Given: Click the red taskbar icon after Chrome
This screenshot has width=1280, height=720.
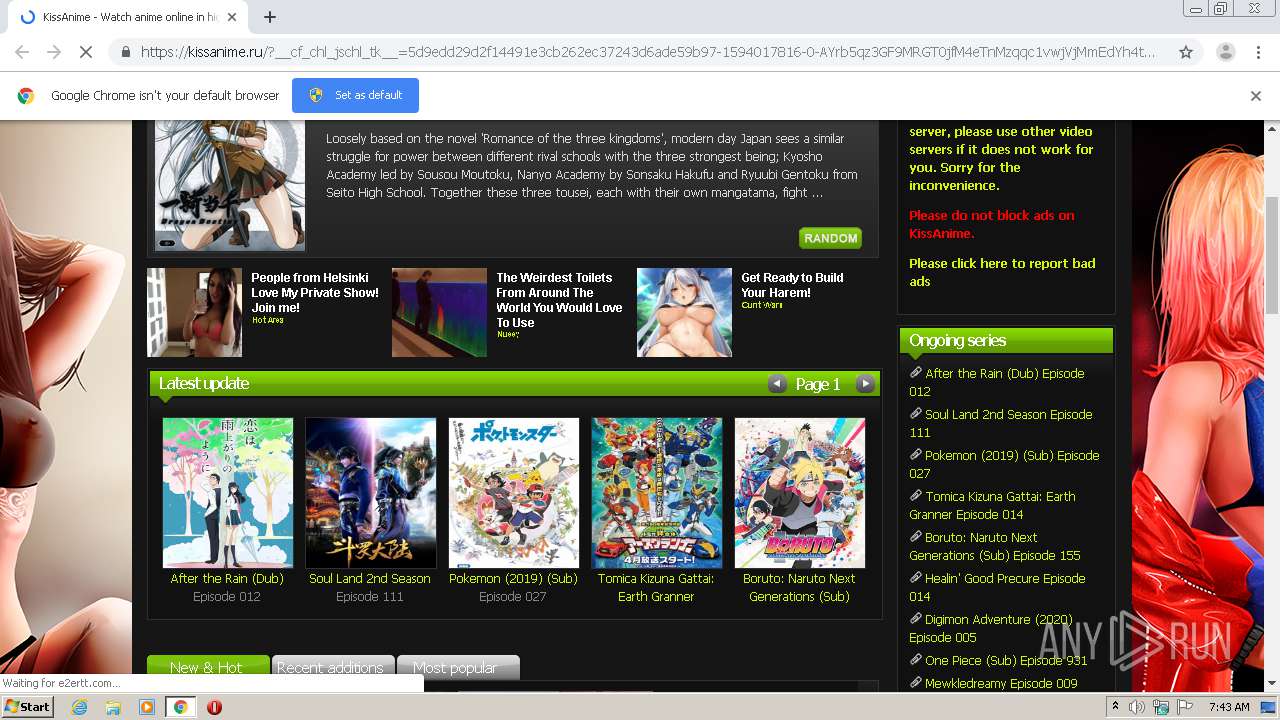Looking at the screenshot, I should pyautogui.click(x=214, y=707).
